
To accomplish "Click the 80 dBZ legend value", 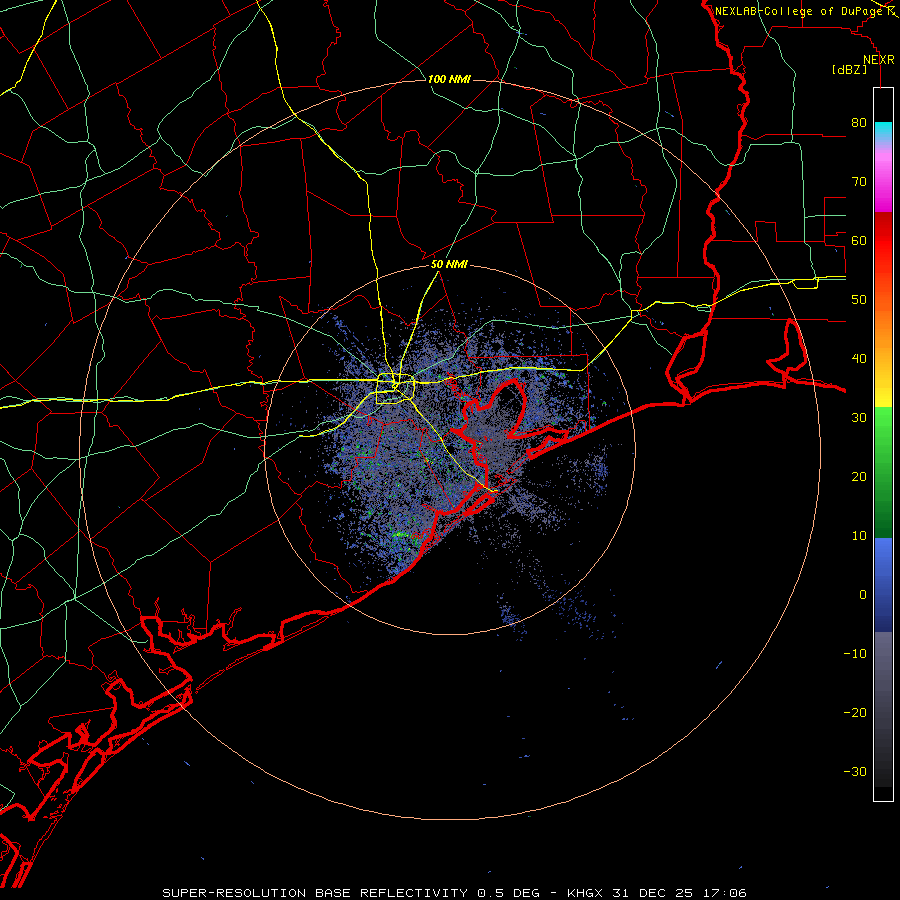I will [x=859, y=123].
